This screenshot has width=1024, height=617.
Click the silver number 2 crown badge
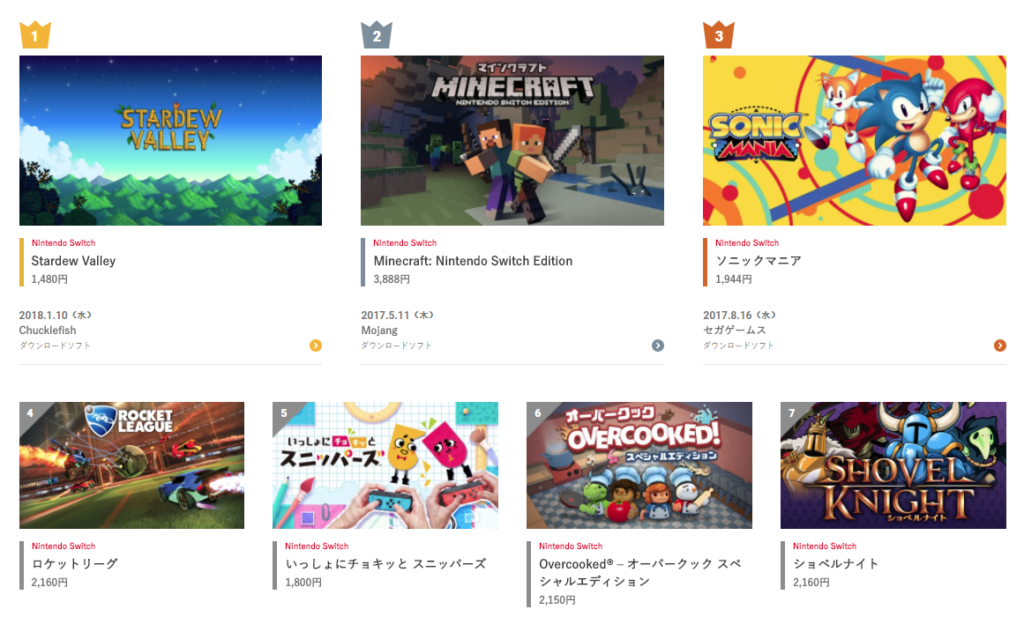(377, 35)
